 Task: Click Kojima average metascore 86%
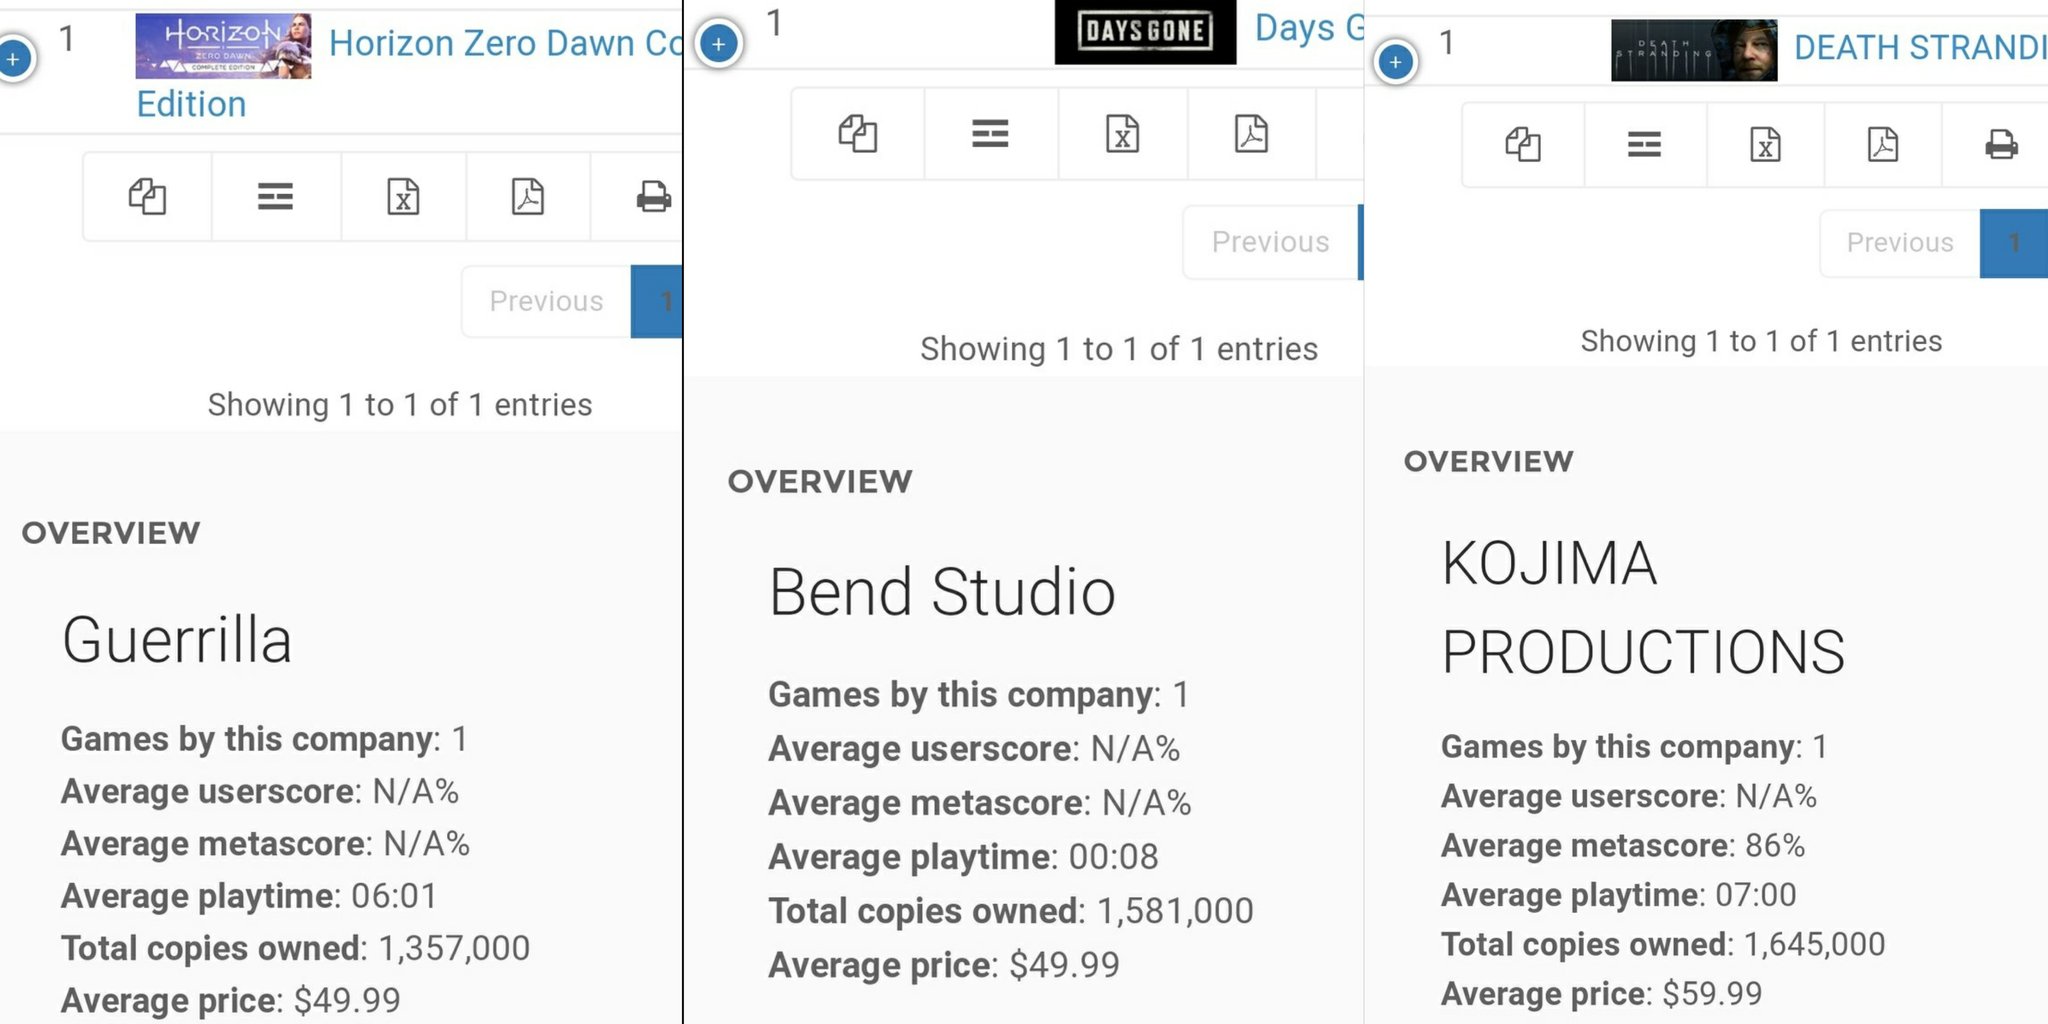coord(1623,846)
